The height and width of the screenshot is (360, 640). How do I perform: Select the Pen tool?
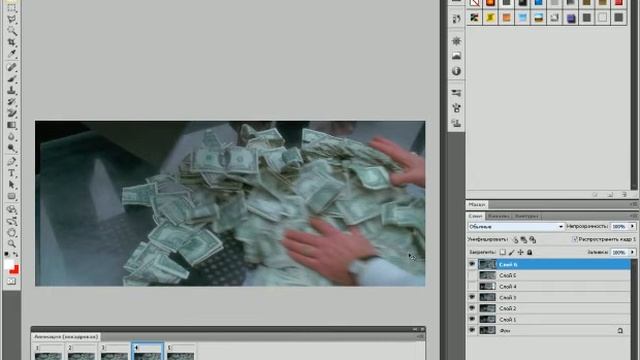click(12, 162)
